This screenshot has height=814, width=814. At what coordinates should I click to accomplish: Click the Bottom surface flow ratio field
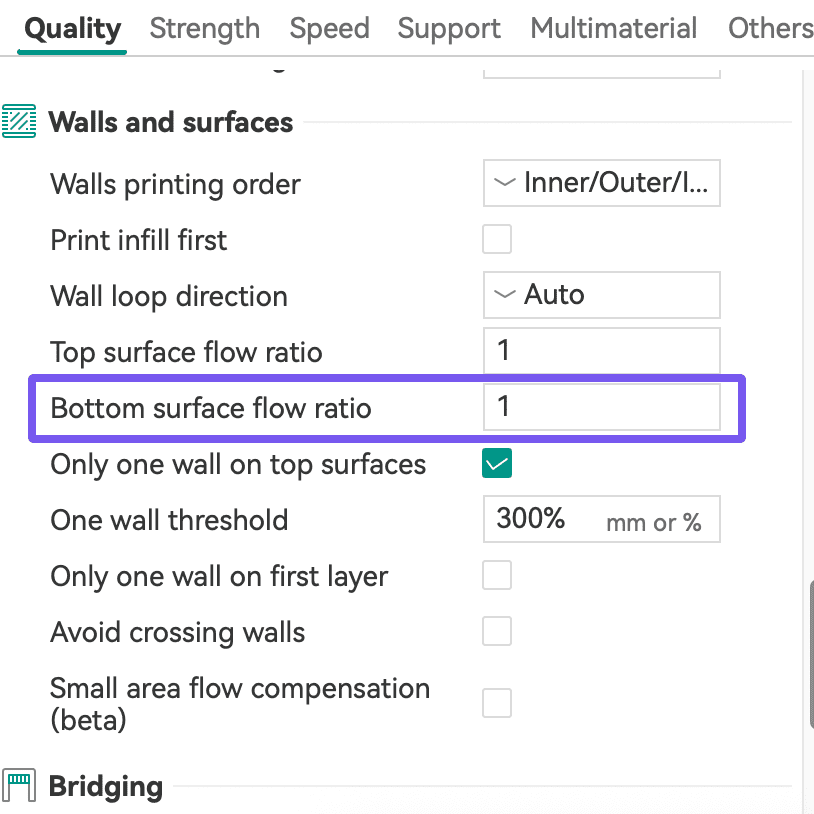[x=601, y=407]
